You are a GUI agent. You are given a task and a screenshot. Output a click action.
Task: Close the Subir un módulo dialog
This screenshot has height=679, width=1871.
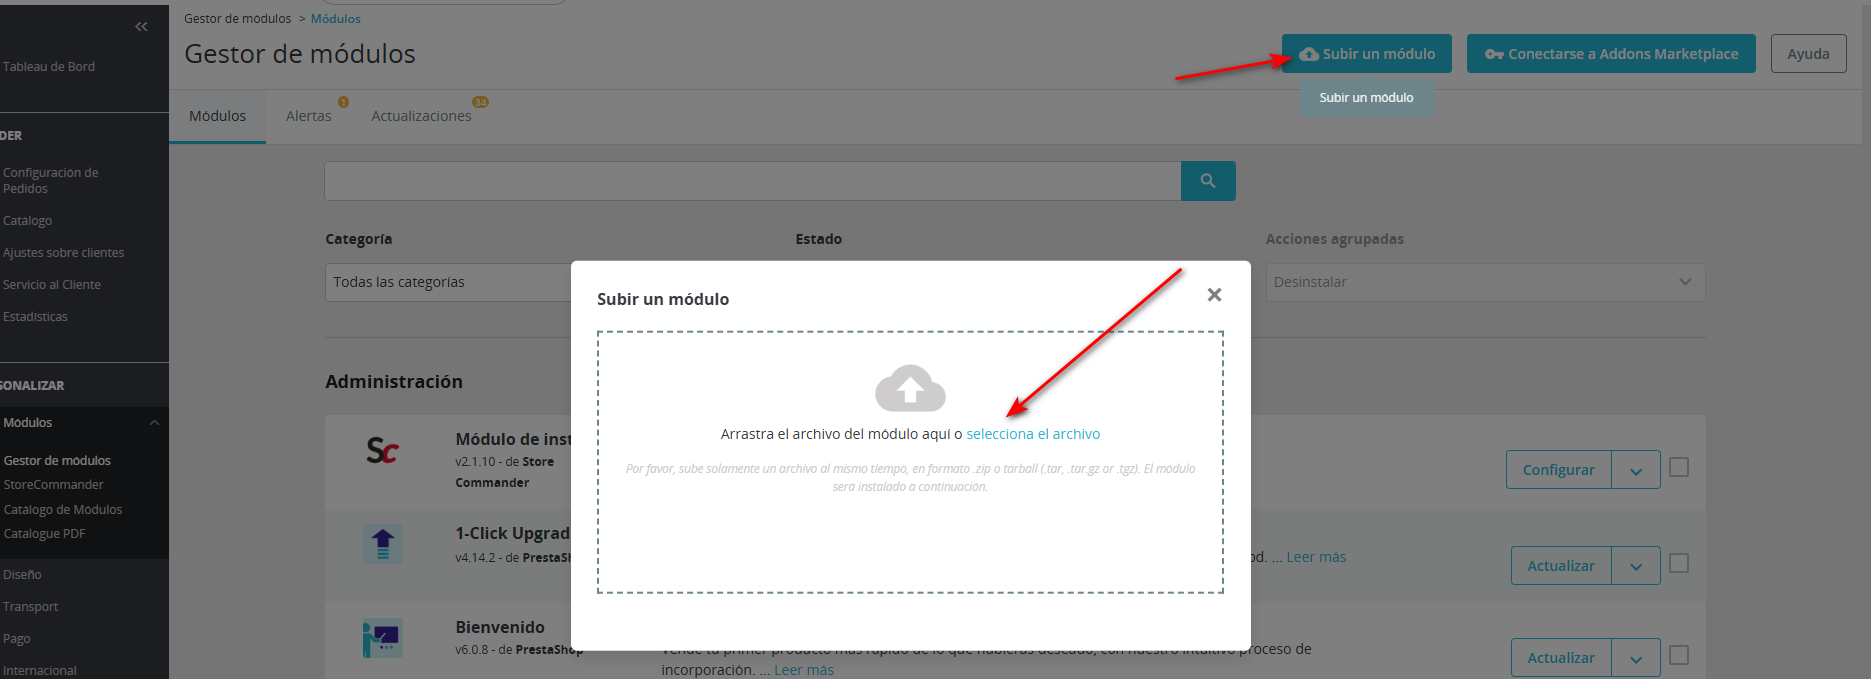[x=1214, y=295]
